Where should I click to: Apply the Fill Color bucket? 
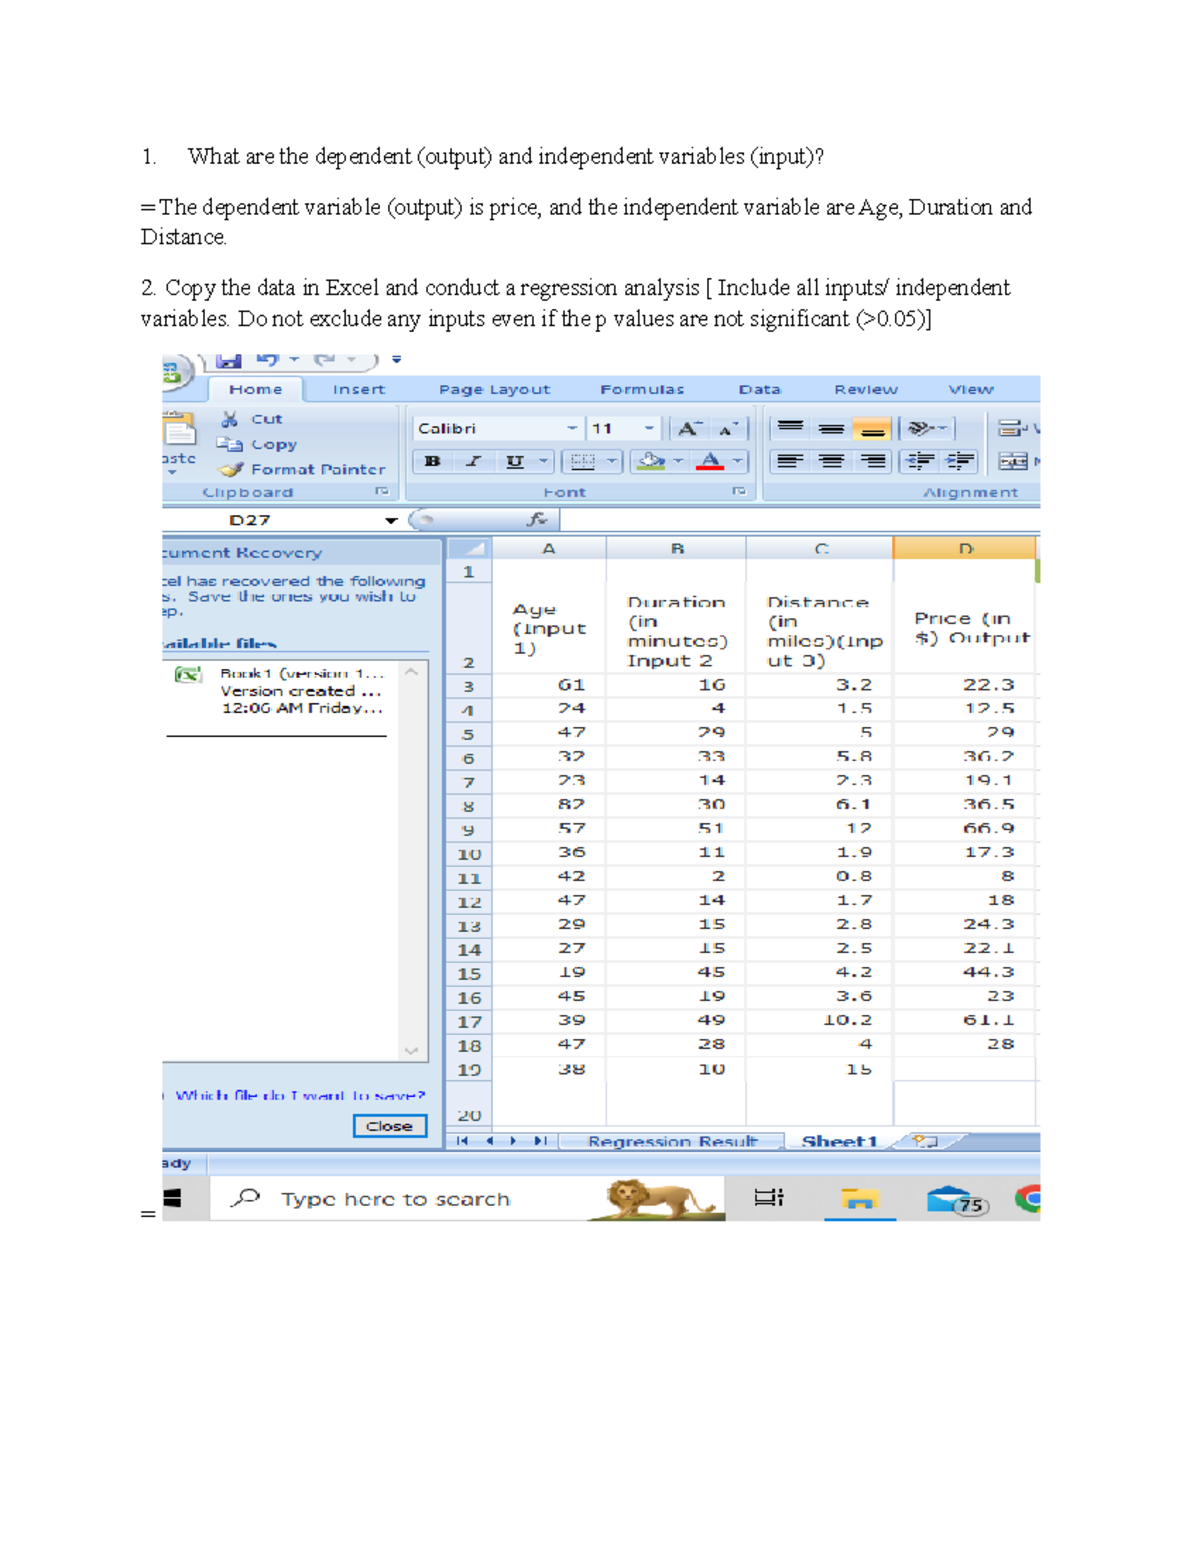(651, 461)
